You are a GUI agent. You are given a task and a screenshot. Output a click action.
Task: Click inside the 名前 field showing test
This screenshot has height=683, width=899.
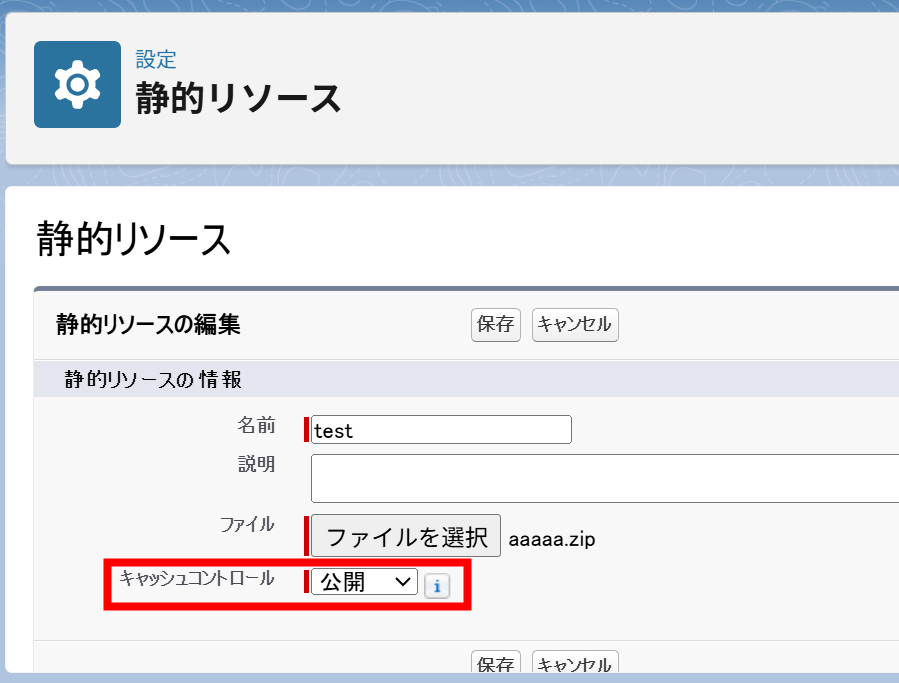pyautogui.click(x=440, y=429)
